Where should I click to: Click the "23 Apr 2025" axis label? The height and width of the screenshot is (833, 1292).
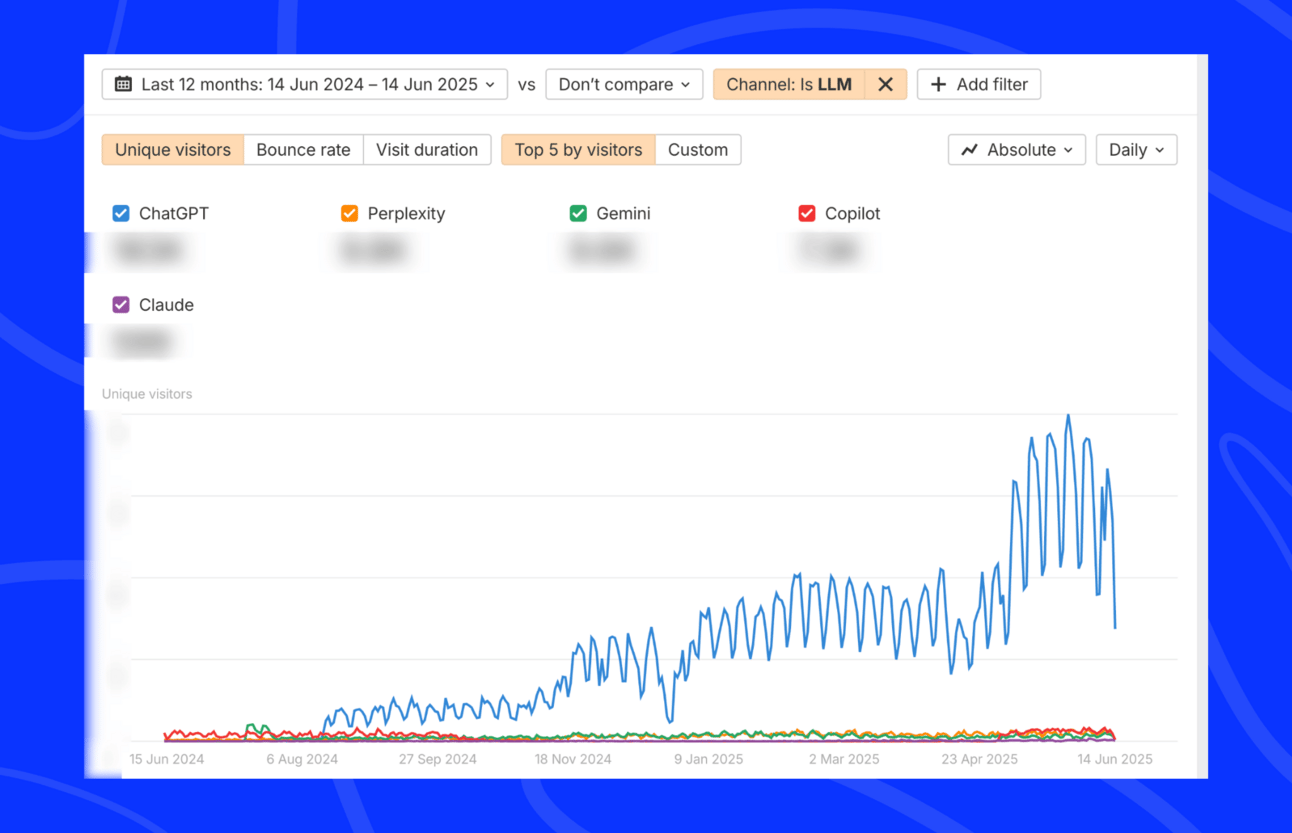point(980,759)
